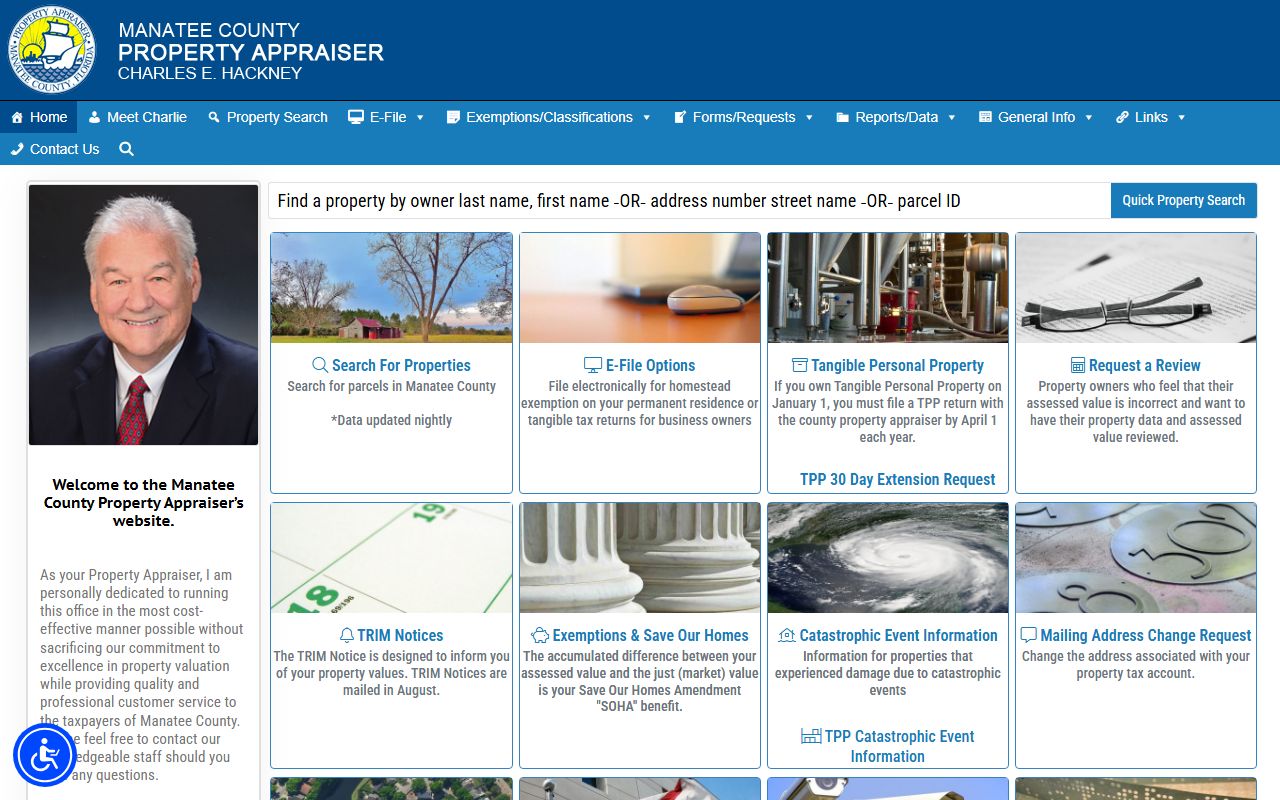1280x800 pixels.
Task: Click calculator icon beside Request a Review
Action: (x=1078, y=365)
